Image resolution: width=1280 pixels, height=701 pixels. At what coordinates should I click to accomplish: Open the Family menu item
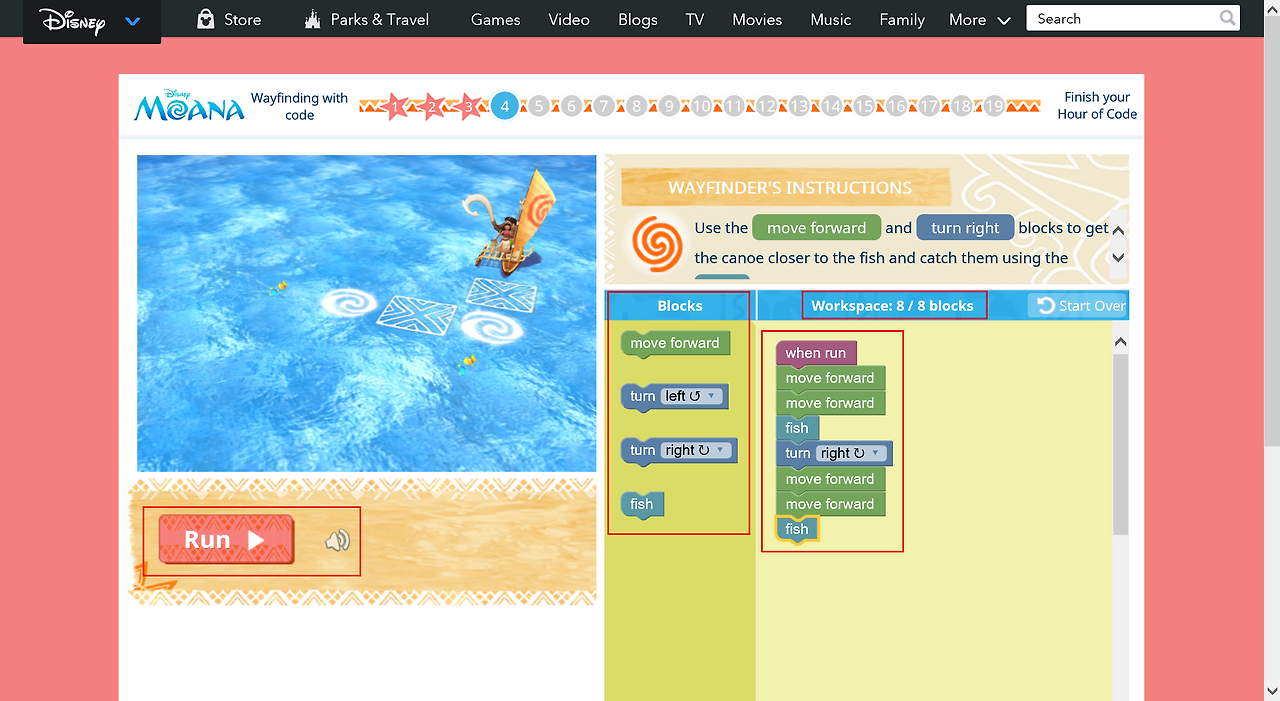pyautogui.click(x=902, y=19)
